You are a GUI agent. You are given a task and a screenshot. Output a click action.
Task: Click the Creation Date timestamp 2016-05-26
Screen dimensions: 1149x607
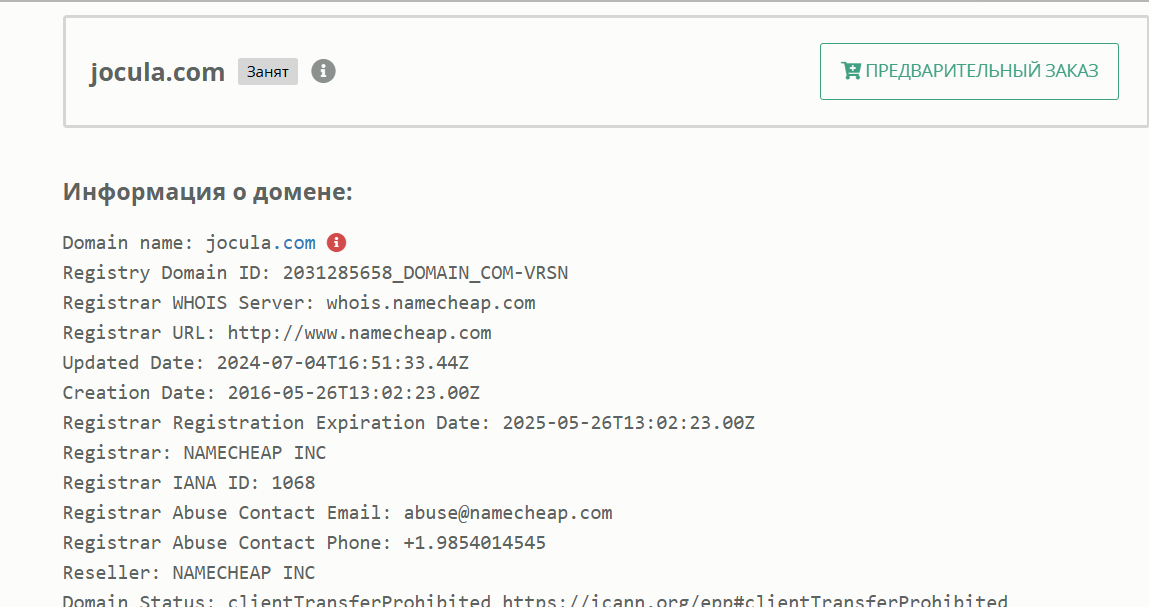(x=353, y=393)
